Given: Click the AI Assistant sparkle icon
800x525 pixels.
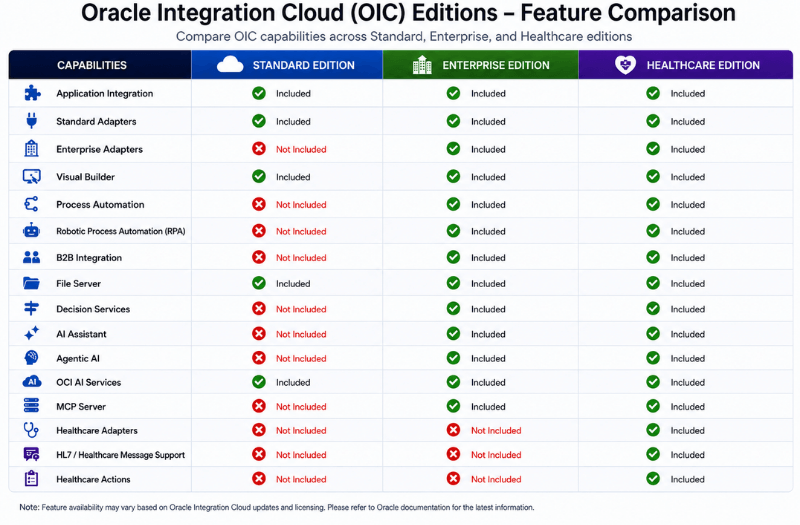Looking at the screenshot, I should [32, 334].
